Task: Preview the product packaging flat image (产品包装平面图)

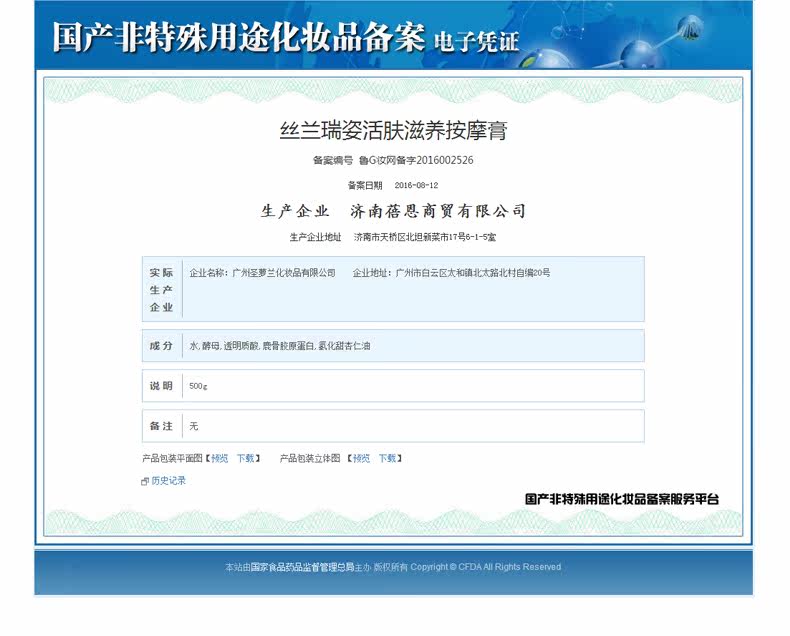Action: 220,458
